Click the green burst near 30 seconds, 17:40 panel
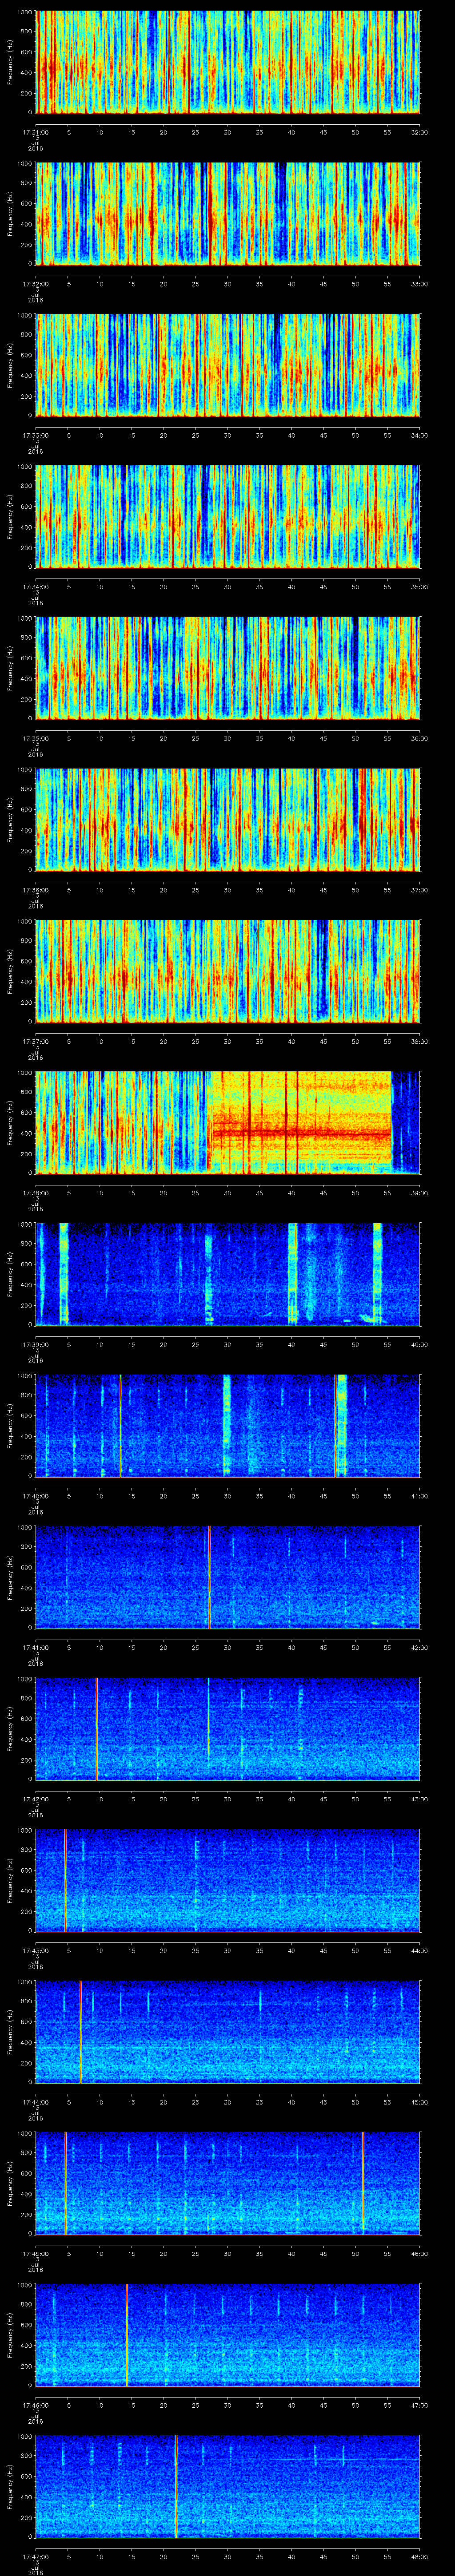 (x=226, y=1425)
